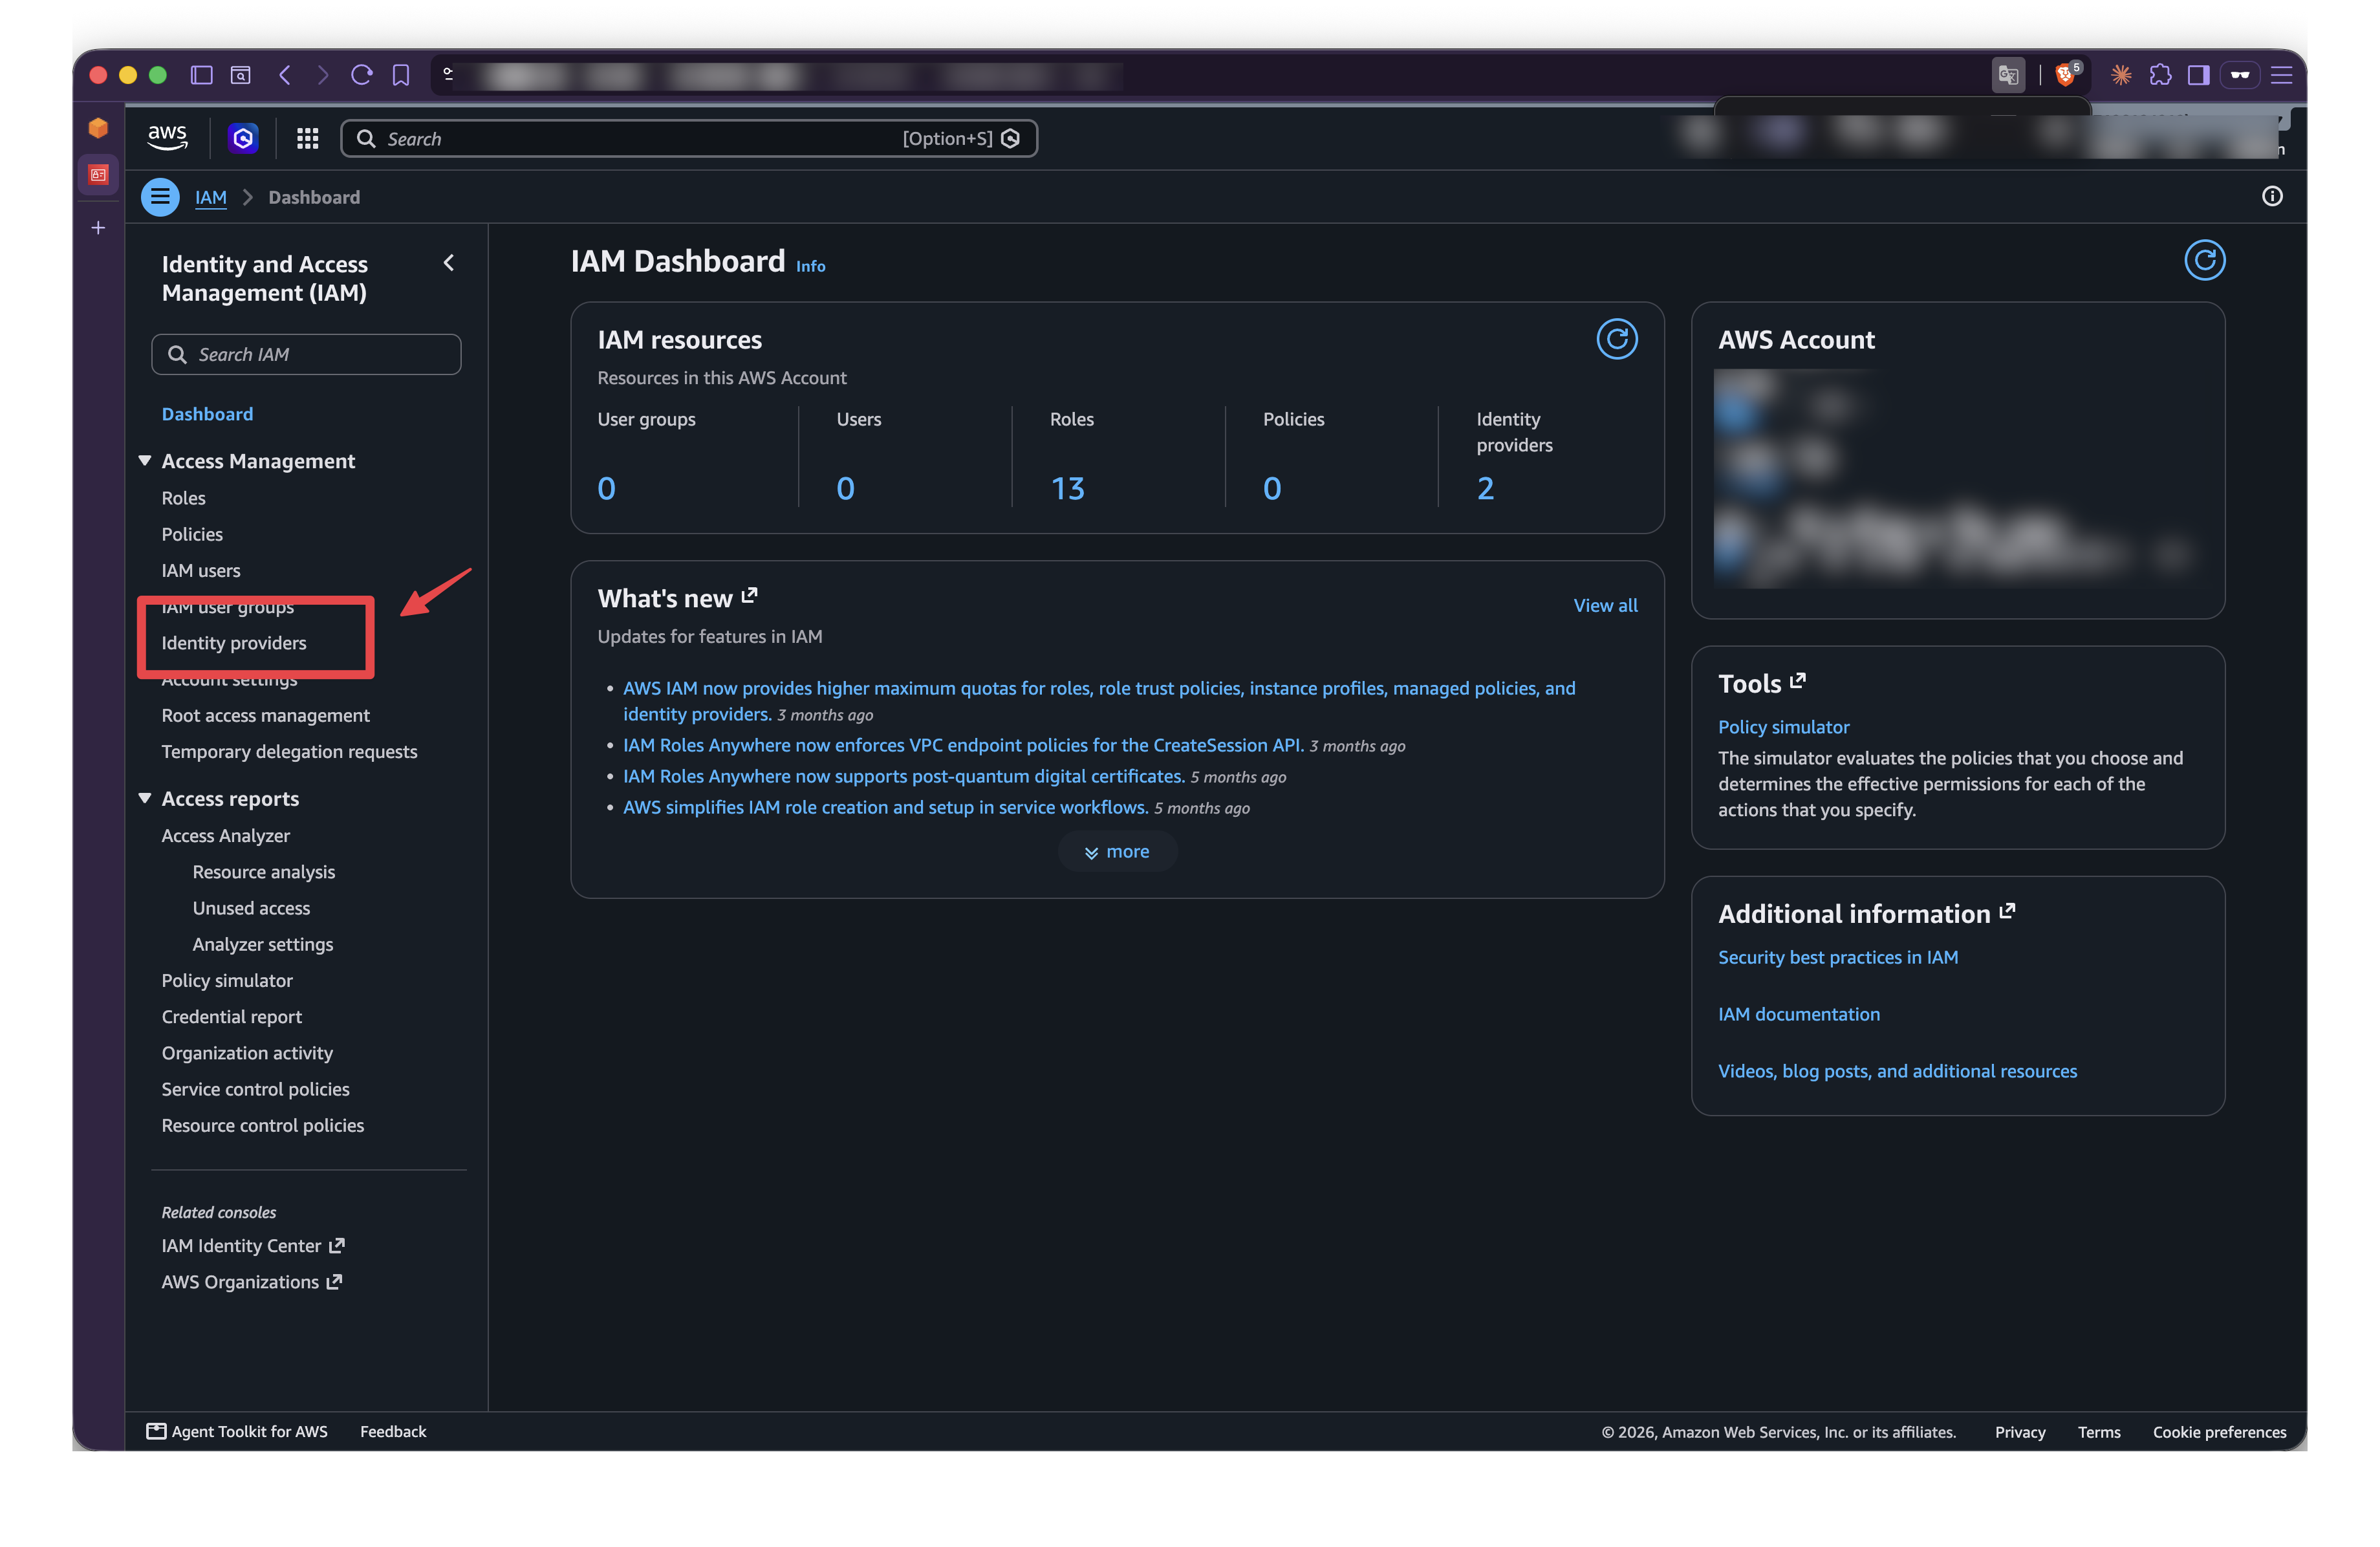Screen dimensions: 2380x1547
Task: Open the IAM documentation link
Action: tap(1799, 1014)
